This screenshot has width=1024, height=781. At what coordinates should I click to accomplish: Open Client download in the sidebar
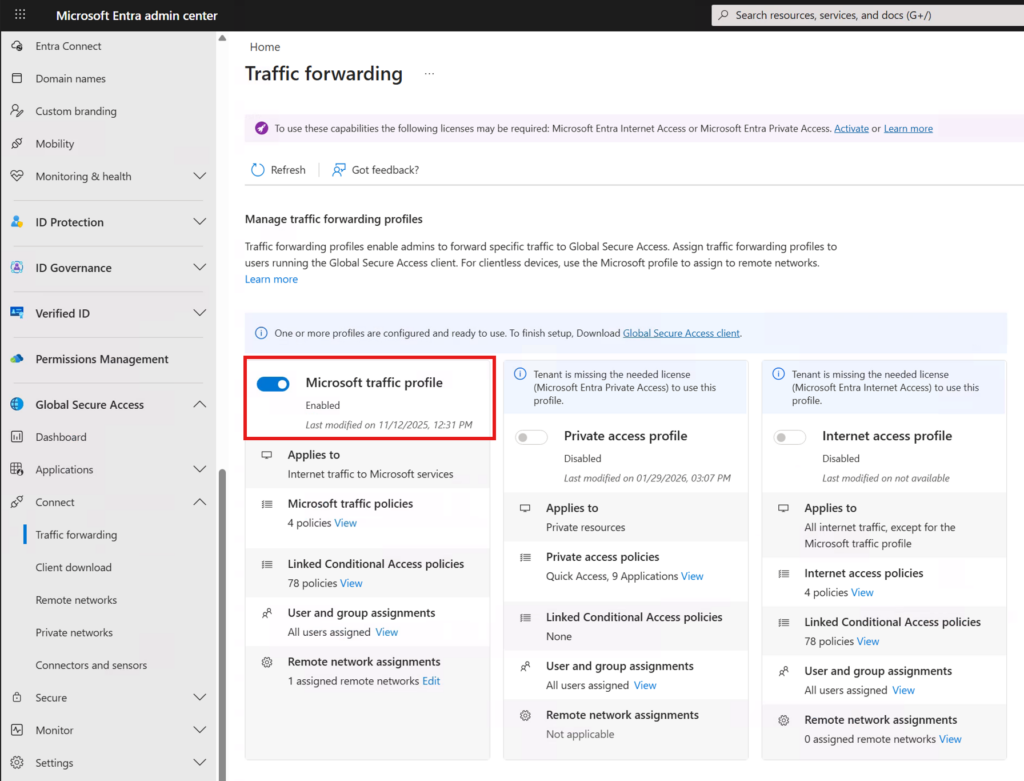coord(73,567)
